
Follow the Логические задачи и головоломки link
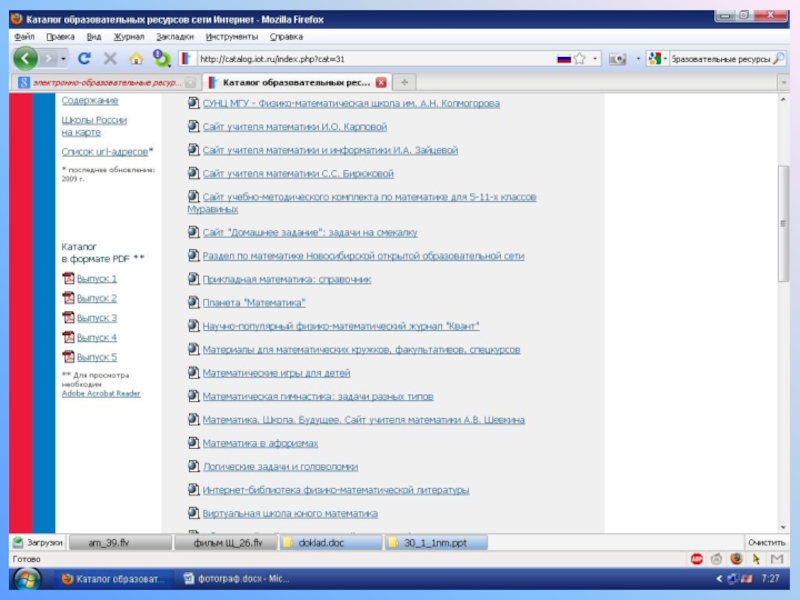pyautogui.click(x=279, y=467)
